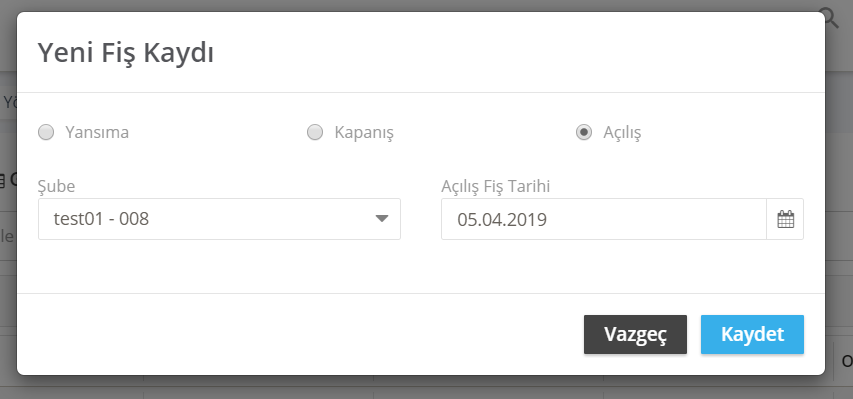This screenshot has width=853, height=399.
Task: Click the Kapanış option label
Action: (x=364, y=132)
